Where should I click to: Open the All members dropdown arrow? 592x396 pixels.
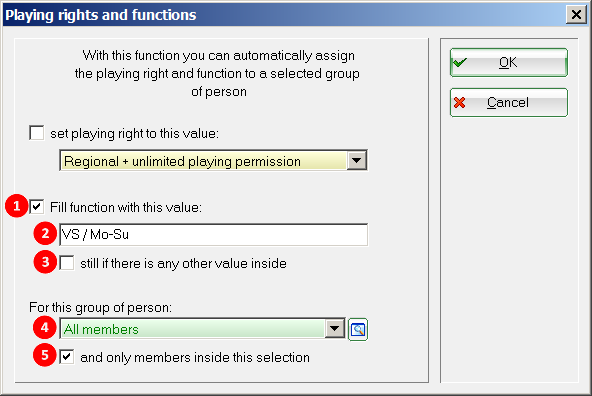coord(335,328)
